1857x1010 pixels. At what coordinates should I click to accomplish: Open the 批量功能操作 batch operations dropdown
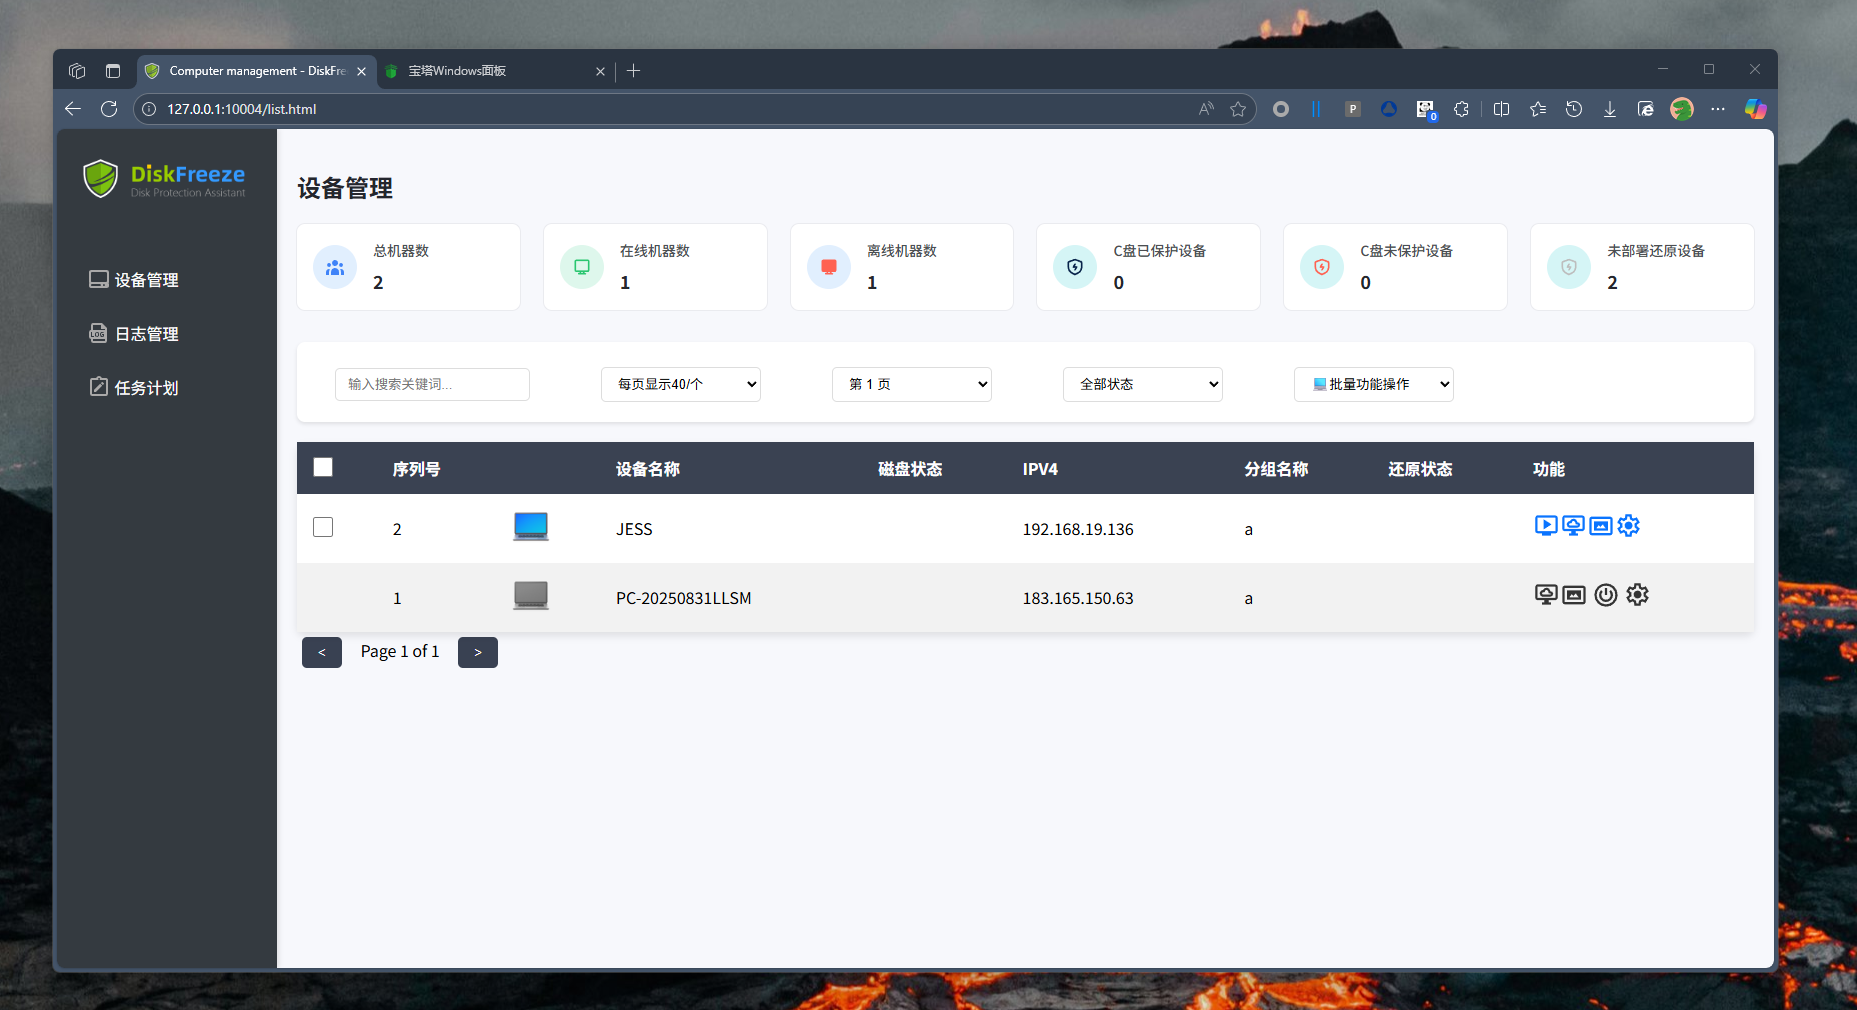pos(1373,384)
